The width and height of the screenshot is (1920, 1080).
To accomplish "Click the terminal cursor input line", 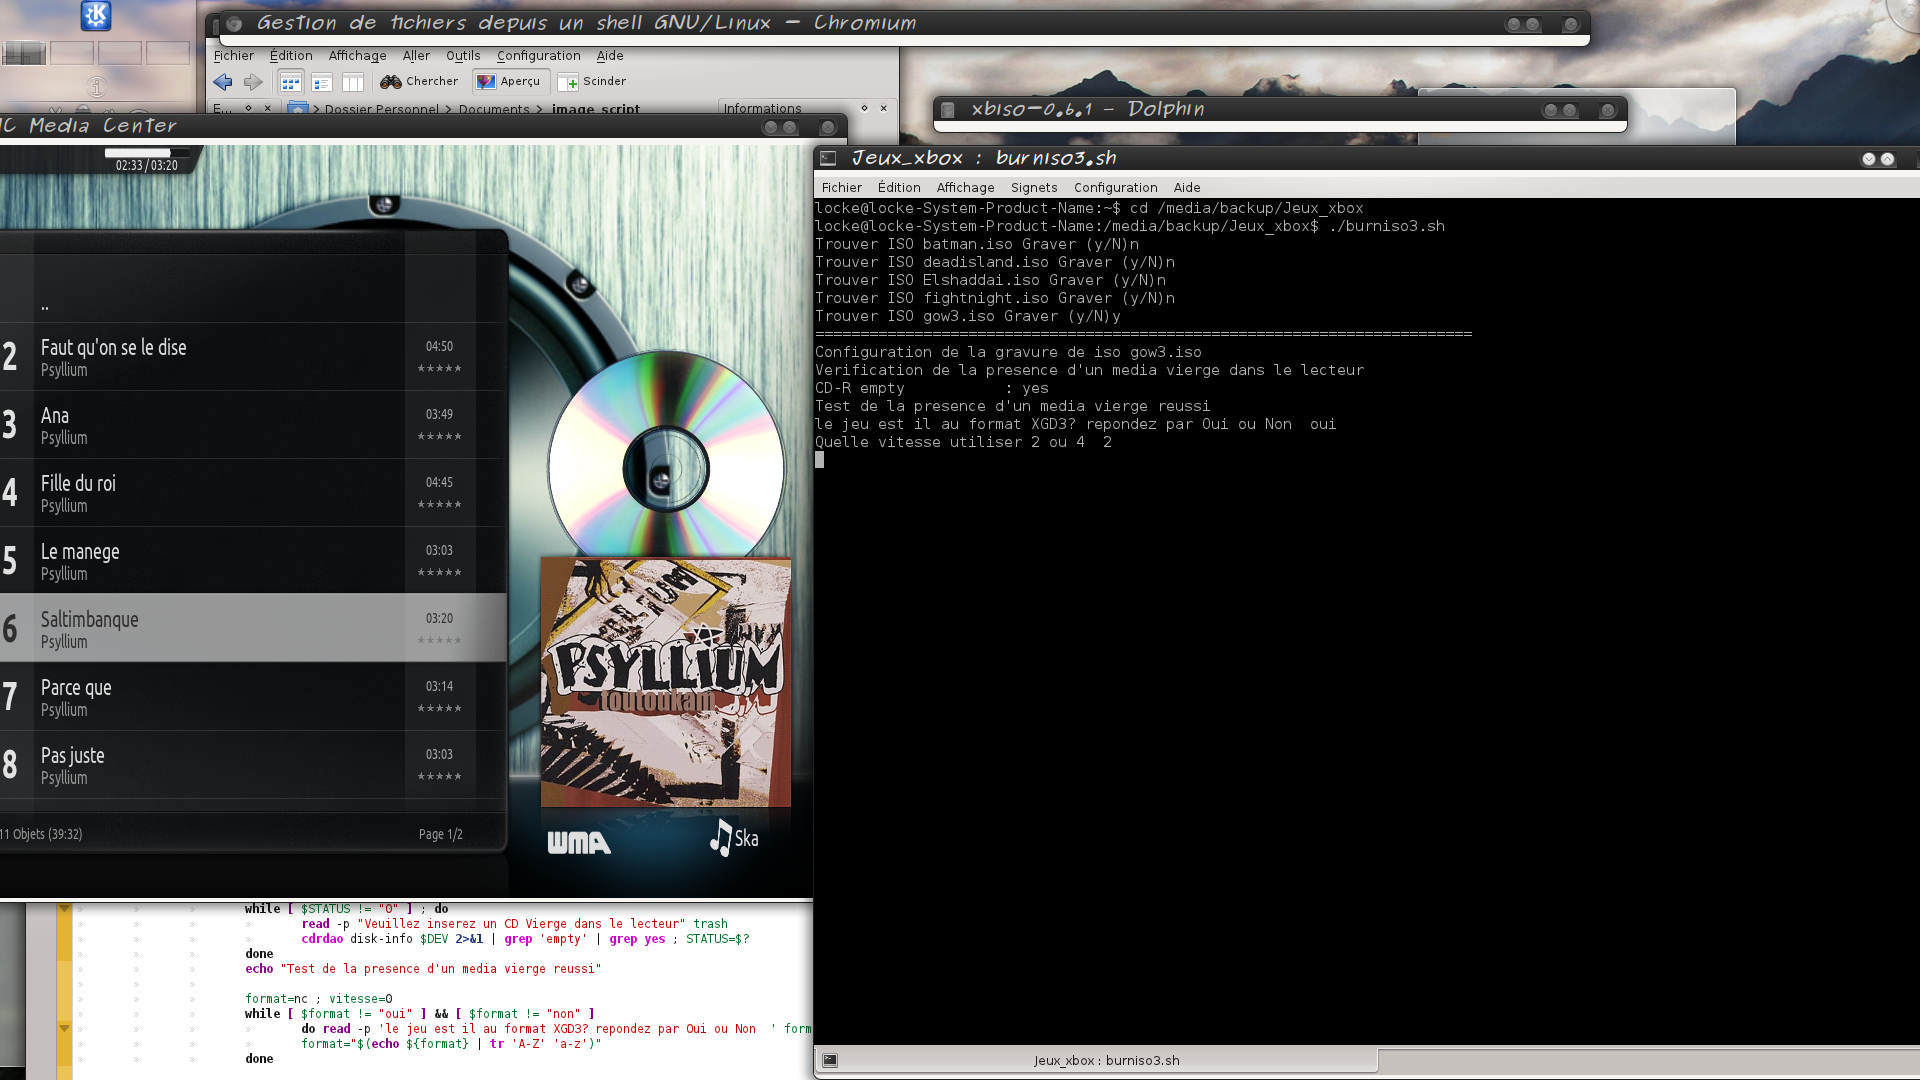I will click(x=820, y=460).
